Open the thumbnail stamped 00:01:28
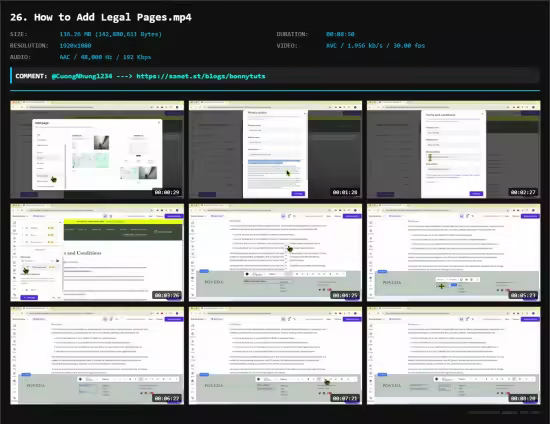 (275, 150)
